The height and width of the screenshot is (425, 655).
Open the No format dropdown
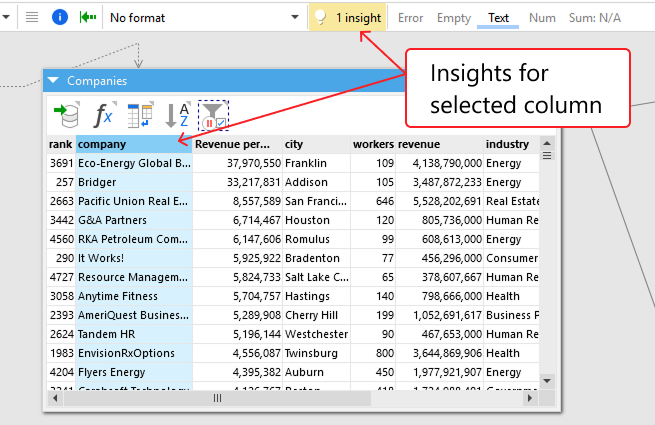click(x=204, y=18)
